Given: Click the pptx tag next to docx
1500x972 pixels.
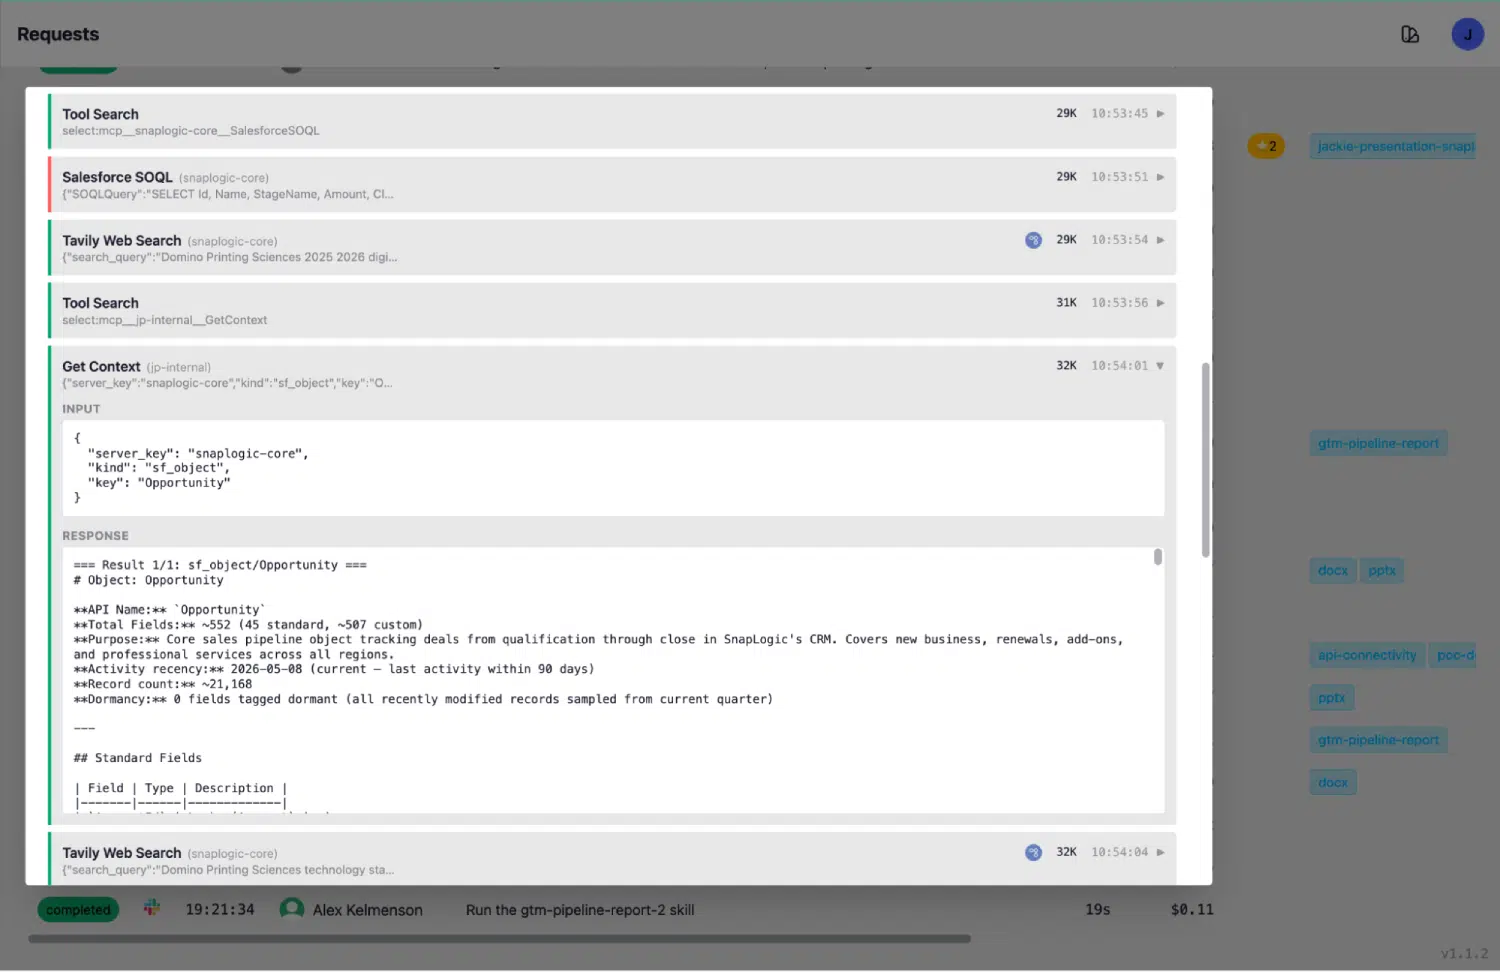Looking at the screenshot, I should pos(1382,571).
